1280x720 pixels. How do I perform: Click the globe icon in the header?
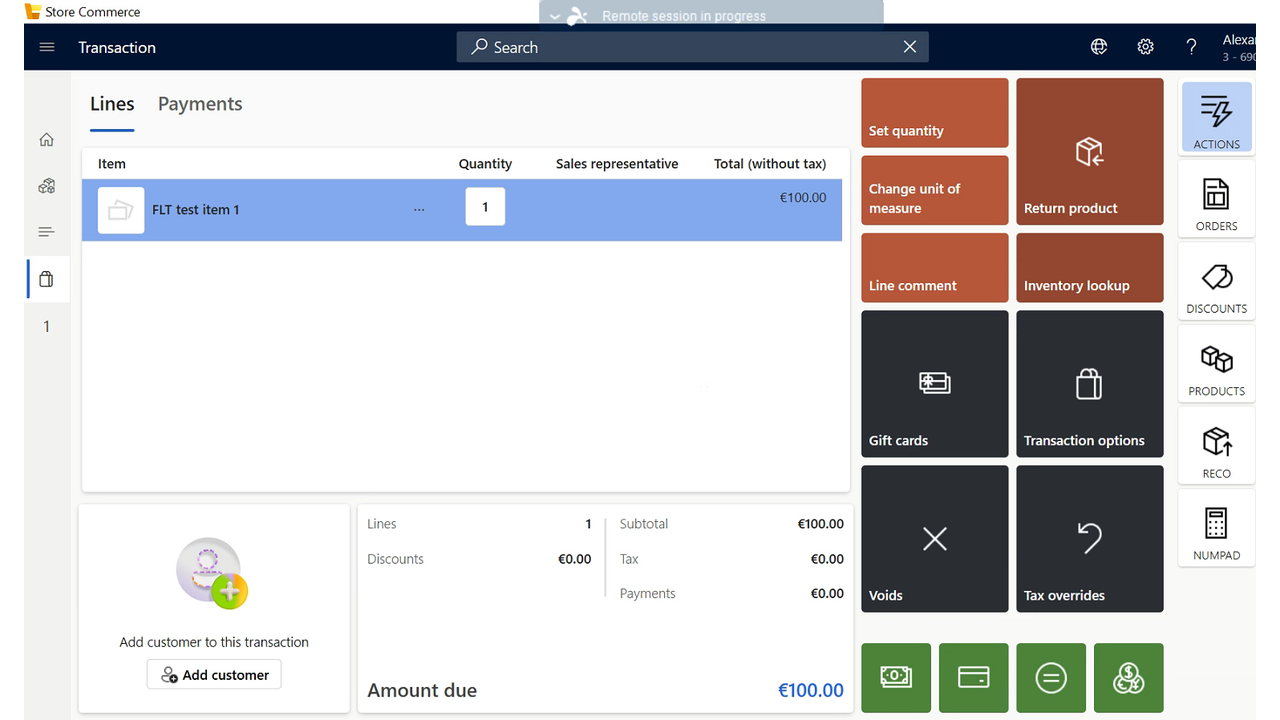coord(1099,47)
